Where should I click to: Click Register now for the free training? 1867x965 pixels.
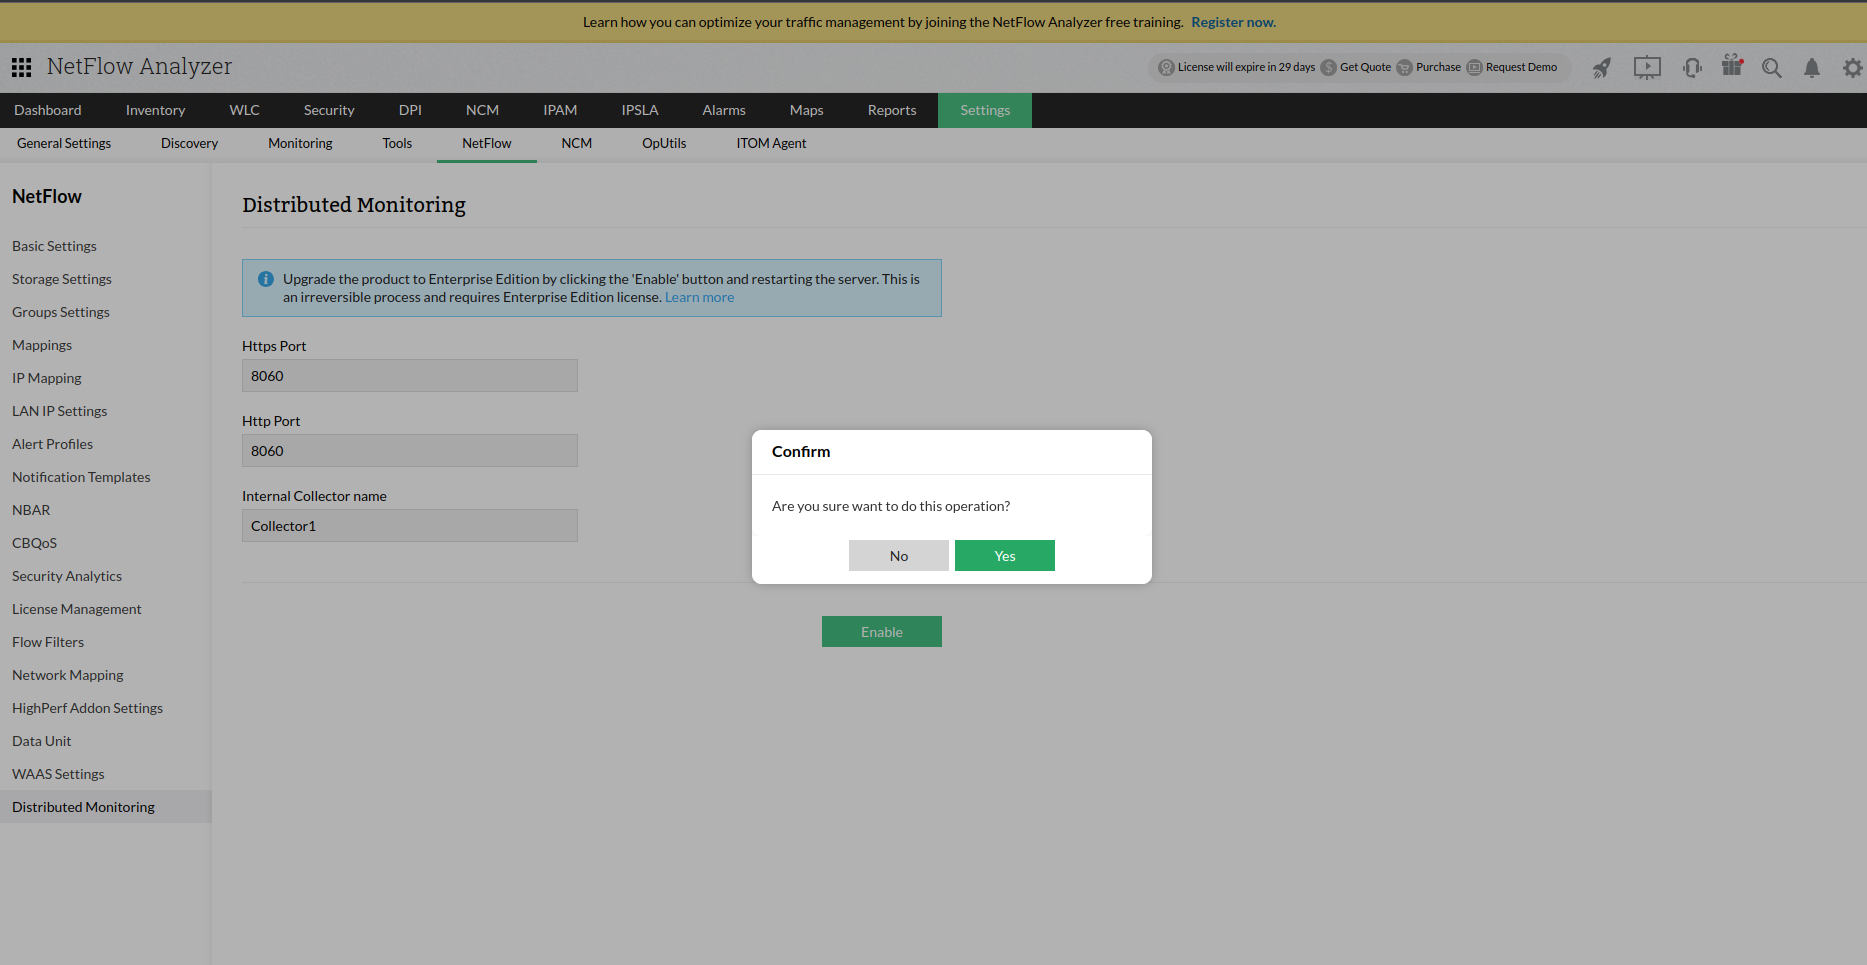click(x=1233, y=21)
